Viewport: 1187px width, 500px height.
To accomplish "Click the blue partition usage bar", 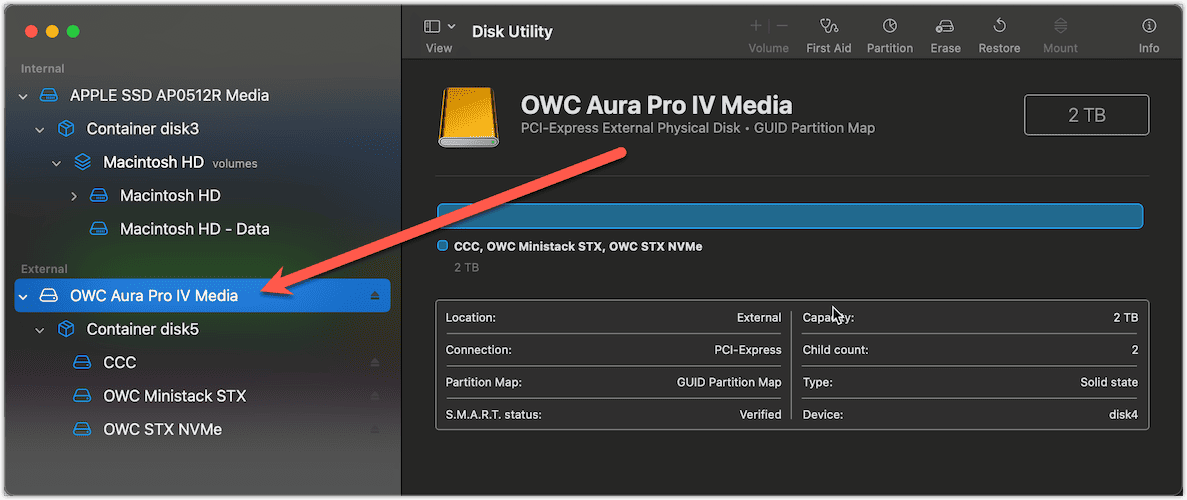I will click(x=789, y=216).
